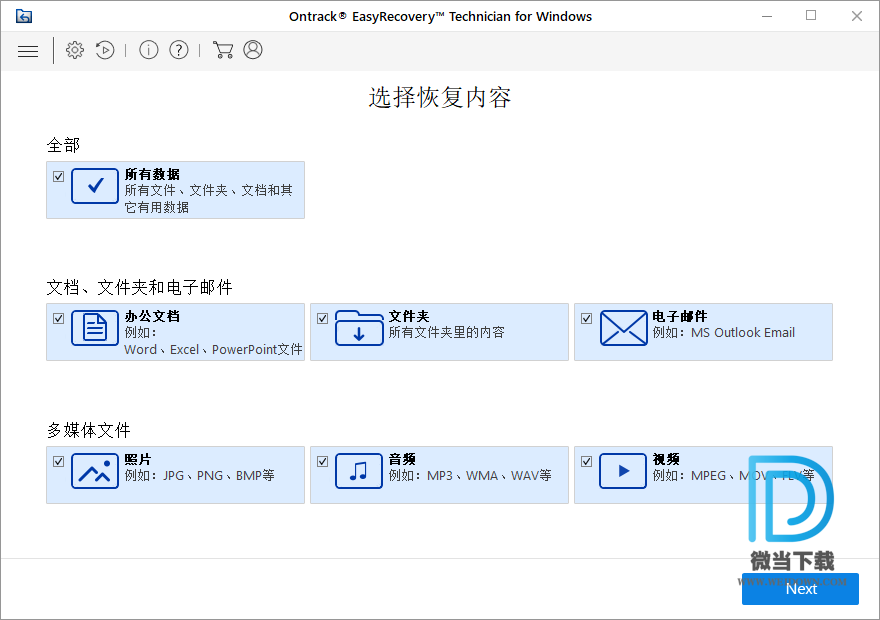Click the 音频 music note icon
880x620 pixels.
point(359,471)
